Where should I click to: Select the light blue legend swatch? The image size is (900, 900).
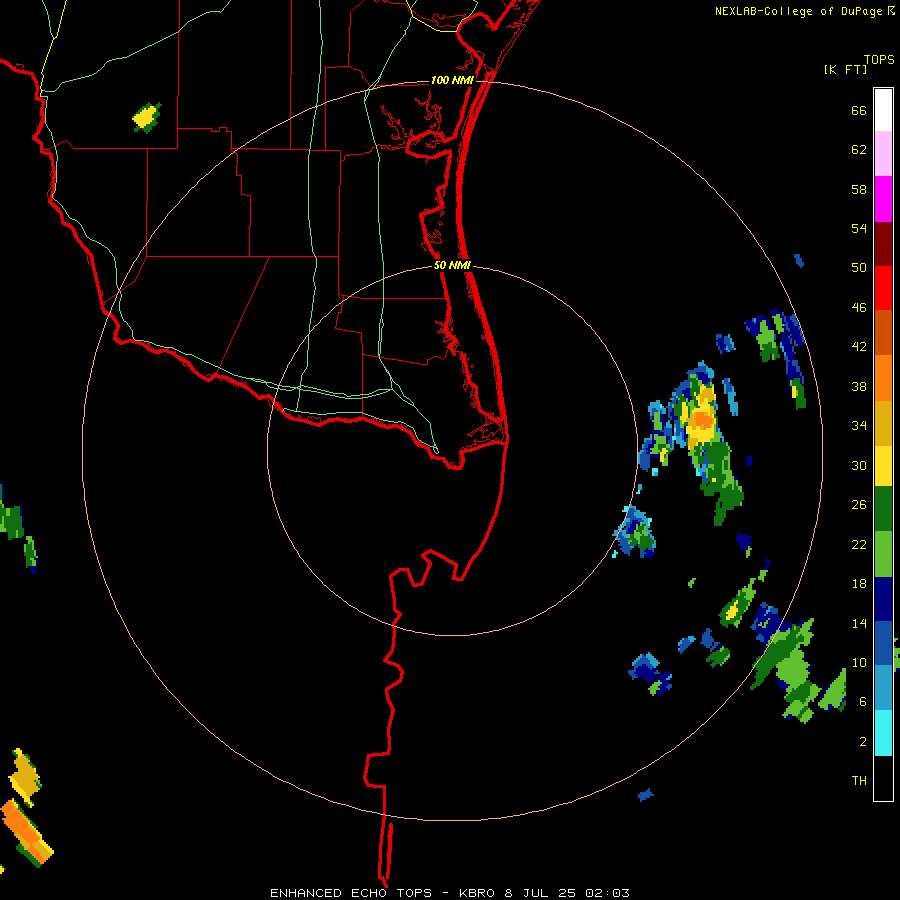pos(883,687)
